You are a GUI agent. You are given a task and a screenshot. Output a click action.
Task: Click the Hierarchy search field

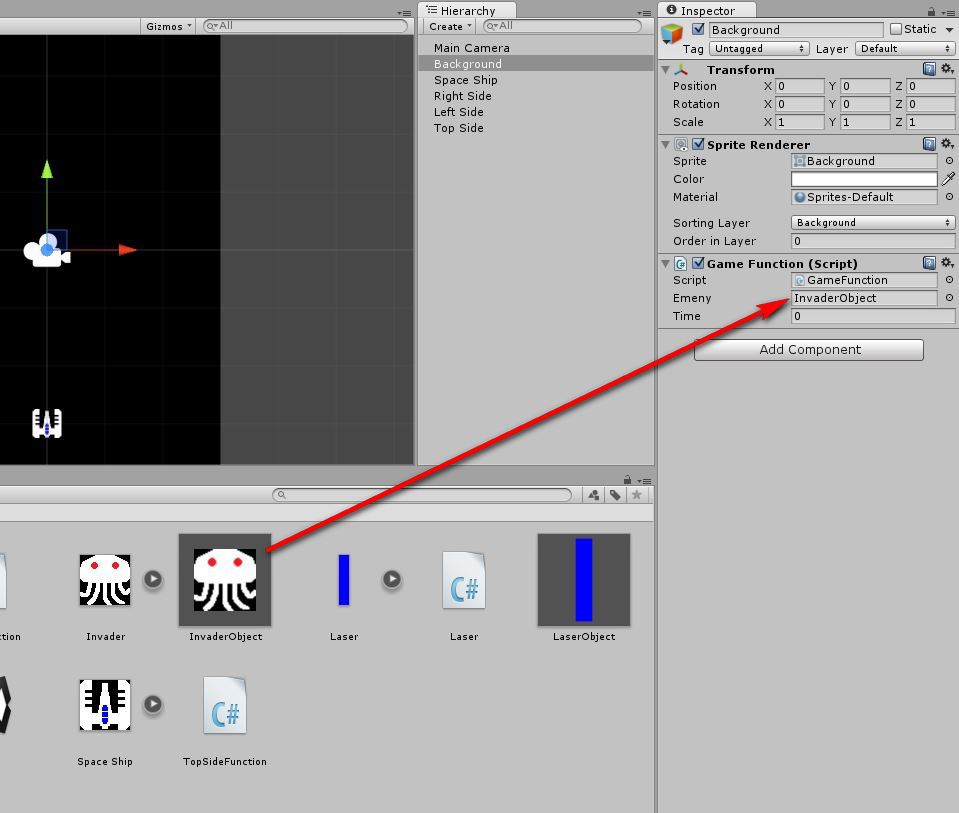click(562, 26)
